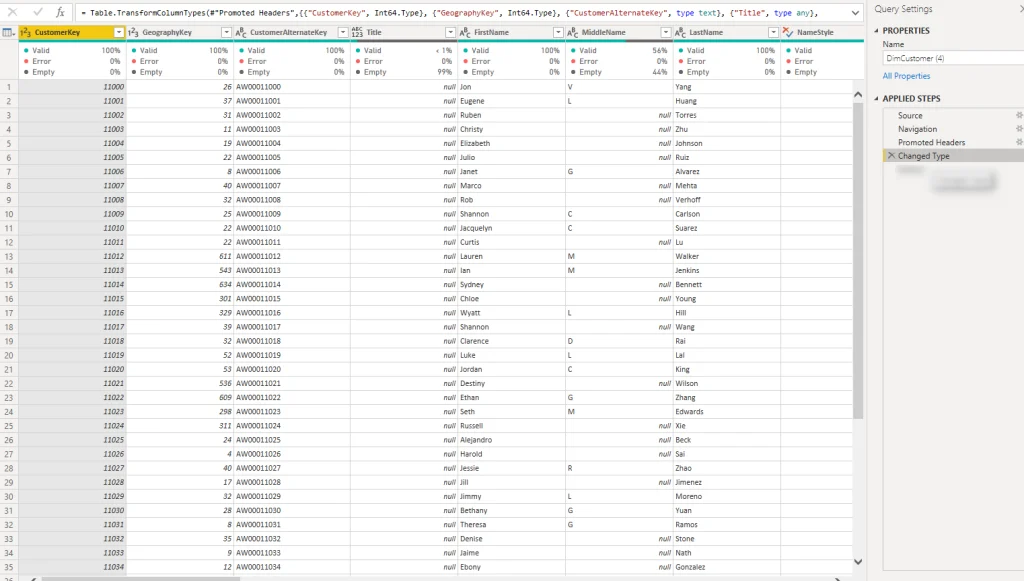Click LastName cell Jimenez
The height and width of the screenshot is (581, 1024).
click(727, 482)
